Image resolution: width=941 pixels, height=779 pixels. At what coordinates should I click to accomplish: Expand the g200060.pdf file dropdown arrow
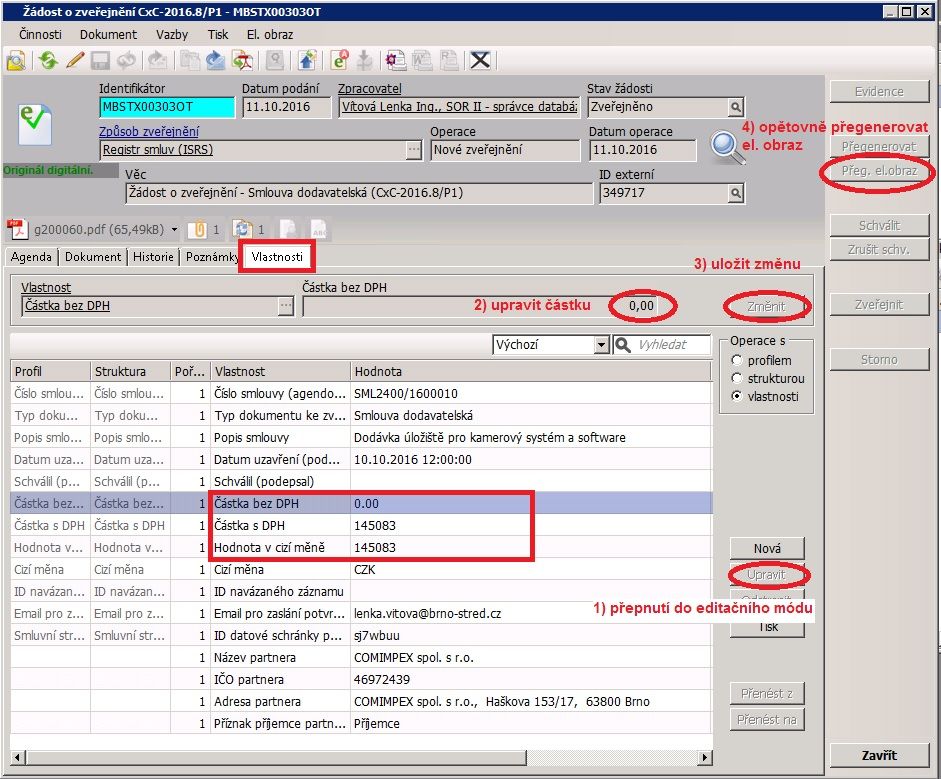(175, 229)
